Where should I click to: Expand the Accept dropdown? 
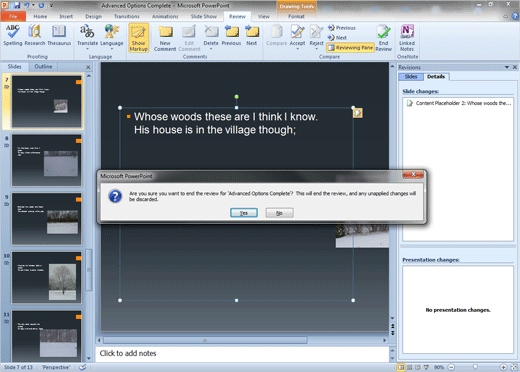[x=297, y=49]
